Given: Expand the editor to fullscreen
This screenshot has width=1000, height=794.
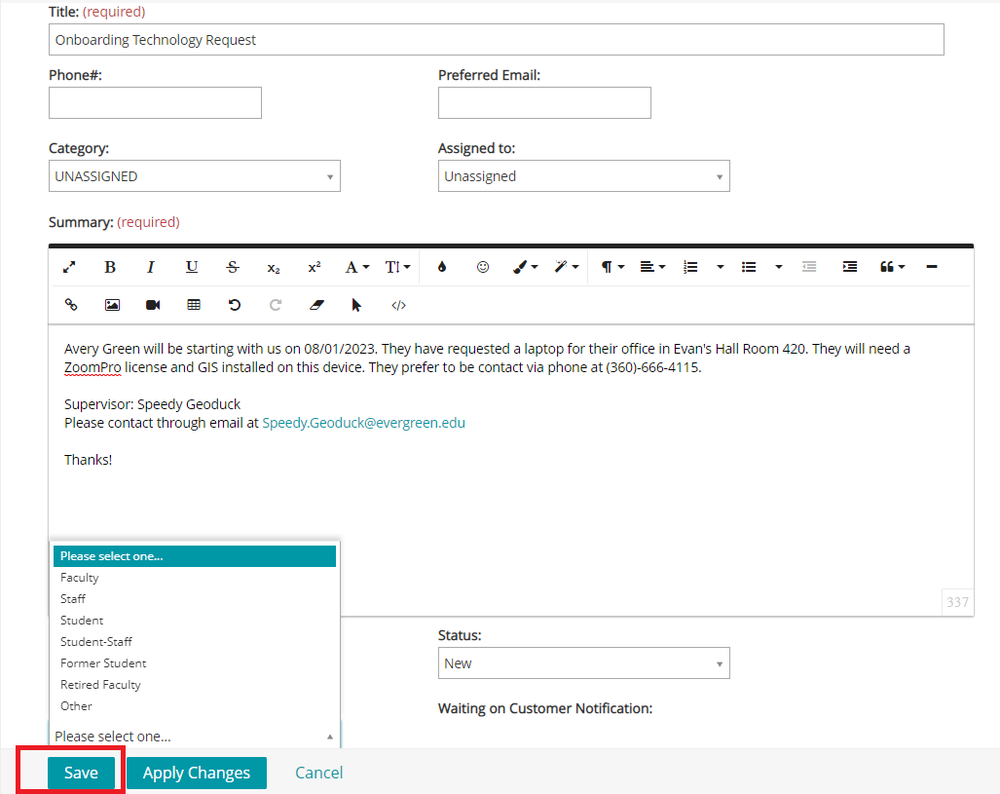Looking at the screenshot, I should pos(69,267).
